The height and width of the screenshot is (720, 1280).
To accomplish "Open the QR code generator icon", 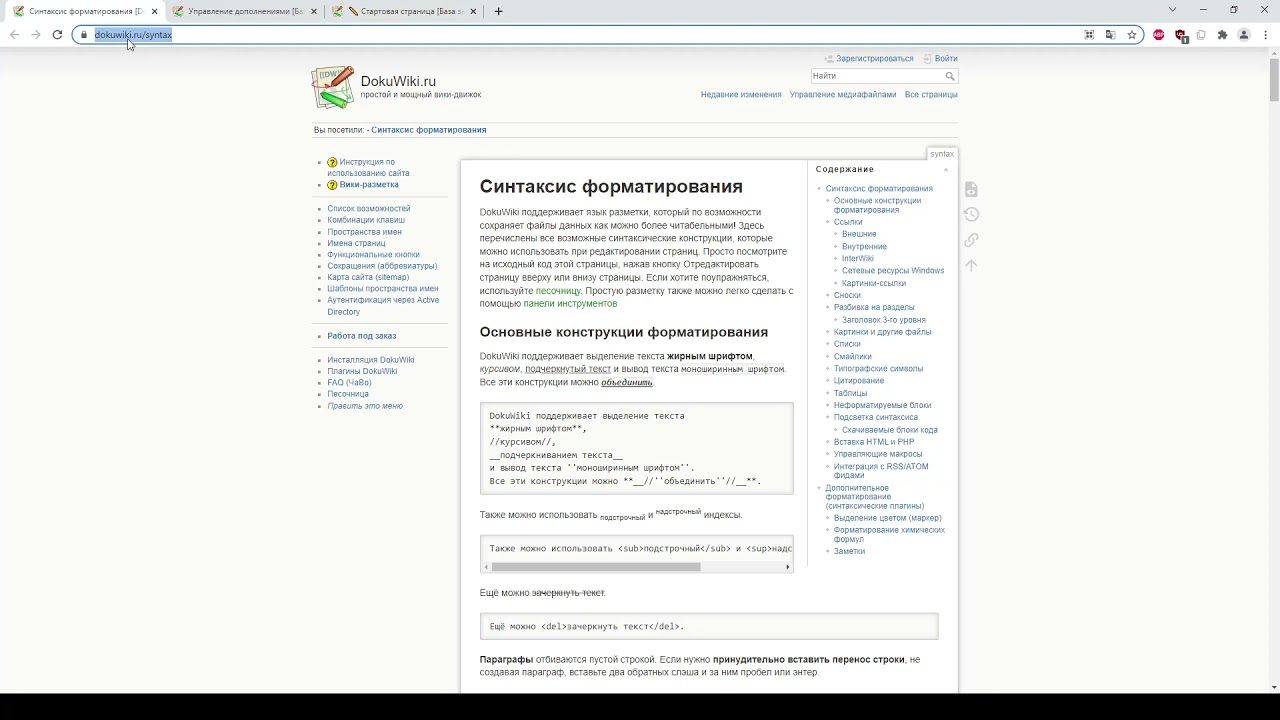I will pos(1089,34).
